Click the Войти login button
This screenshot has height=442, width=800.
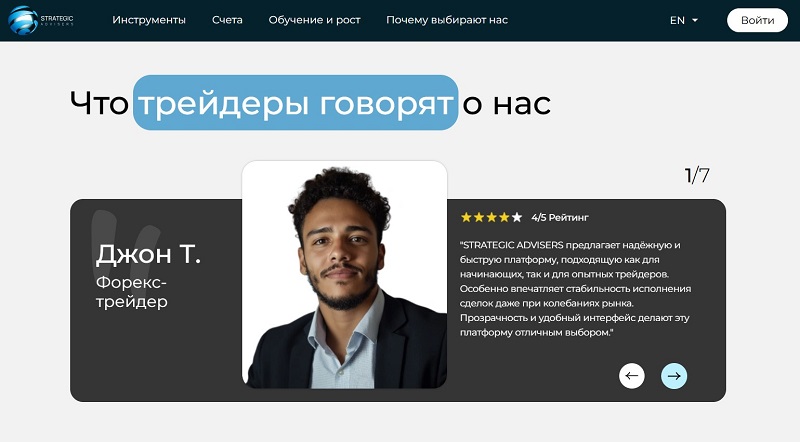click(x=757, y=20)
